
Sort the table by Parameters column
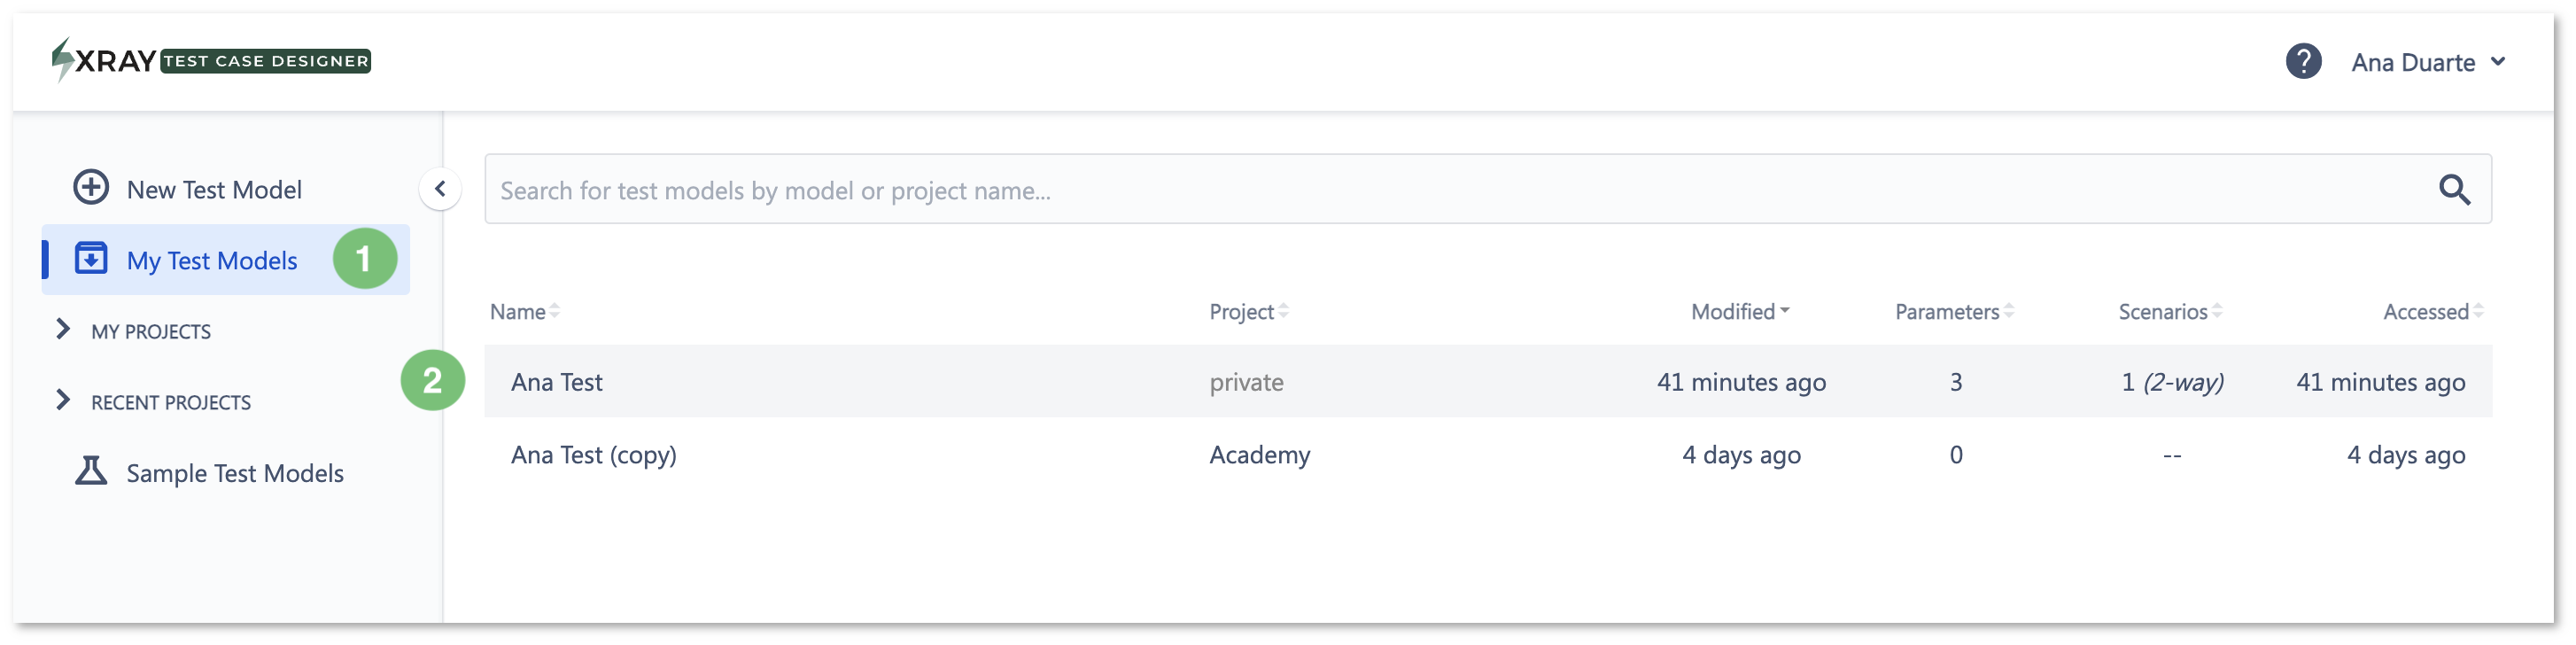point(1954,312)
